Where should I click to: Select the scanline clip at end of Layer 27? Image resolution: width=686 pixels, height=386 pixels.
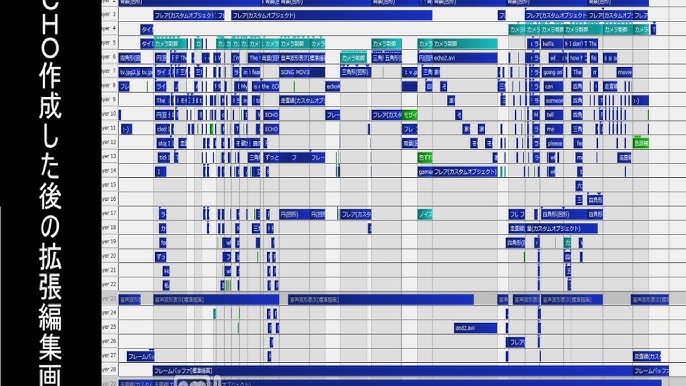(x=647, y=357)
